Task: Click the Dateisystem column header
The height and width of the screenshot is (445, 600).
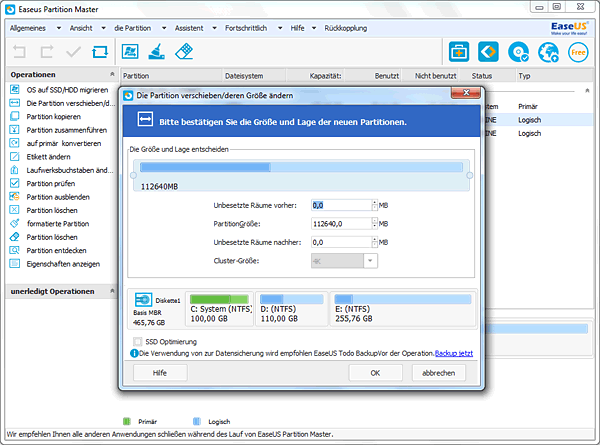Action: click(254, 76)
